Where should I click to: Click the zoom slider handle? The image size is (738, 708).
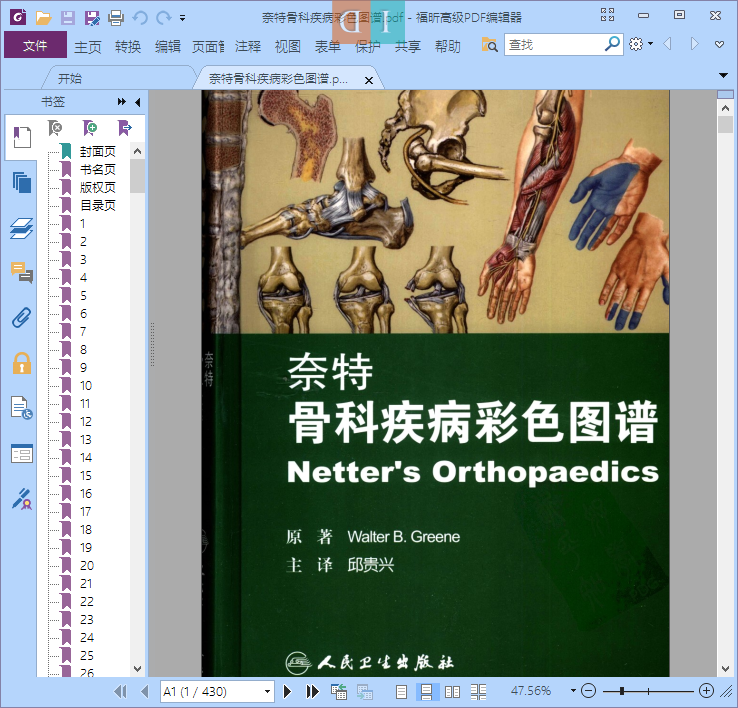pyautogui.click(x=622, y=691)
